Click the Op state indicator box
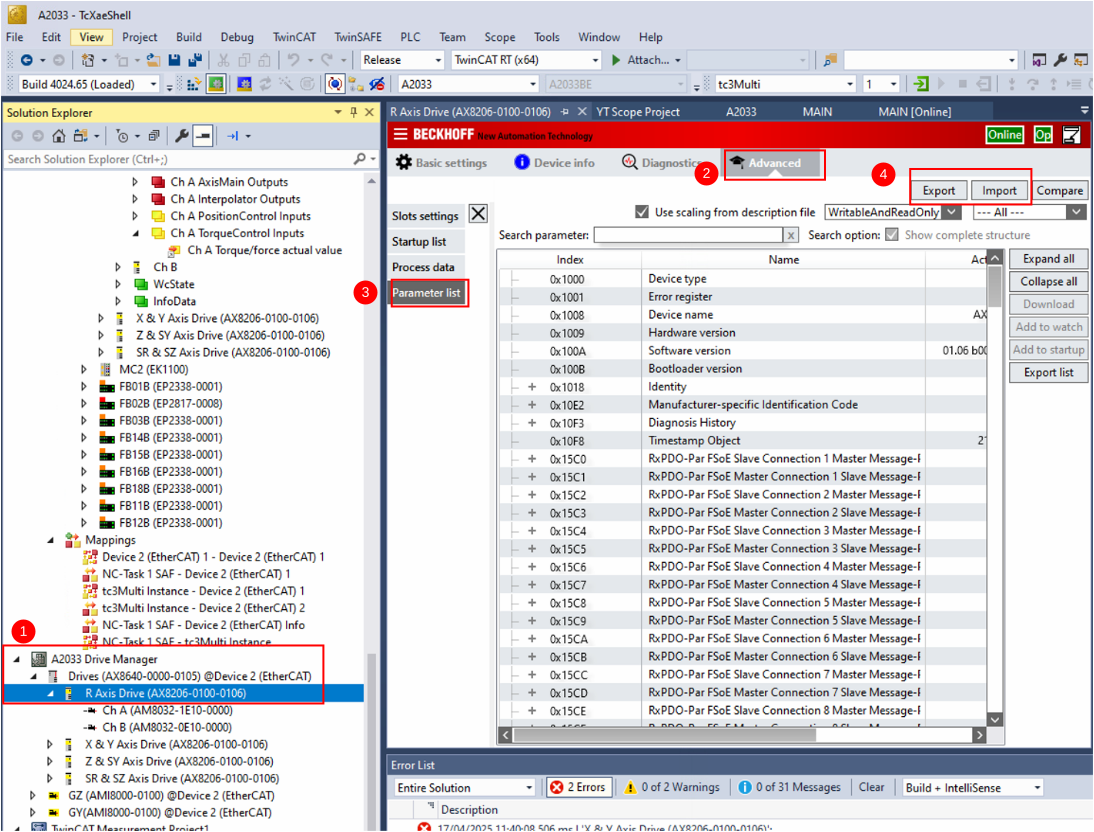 (x=1040, y=134)
